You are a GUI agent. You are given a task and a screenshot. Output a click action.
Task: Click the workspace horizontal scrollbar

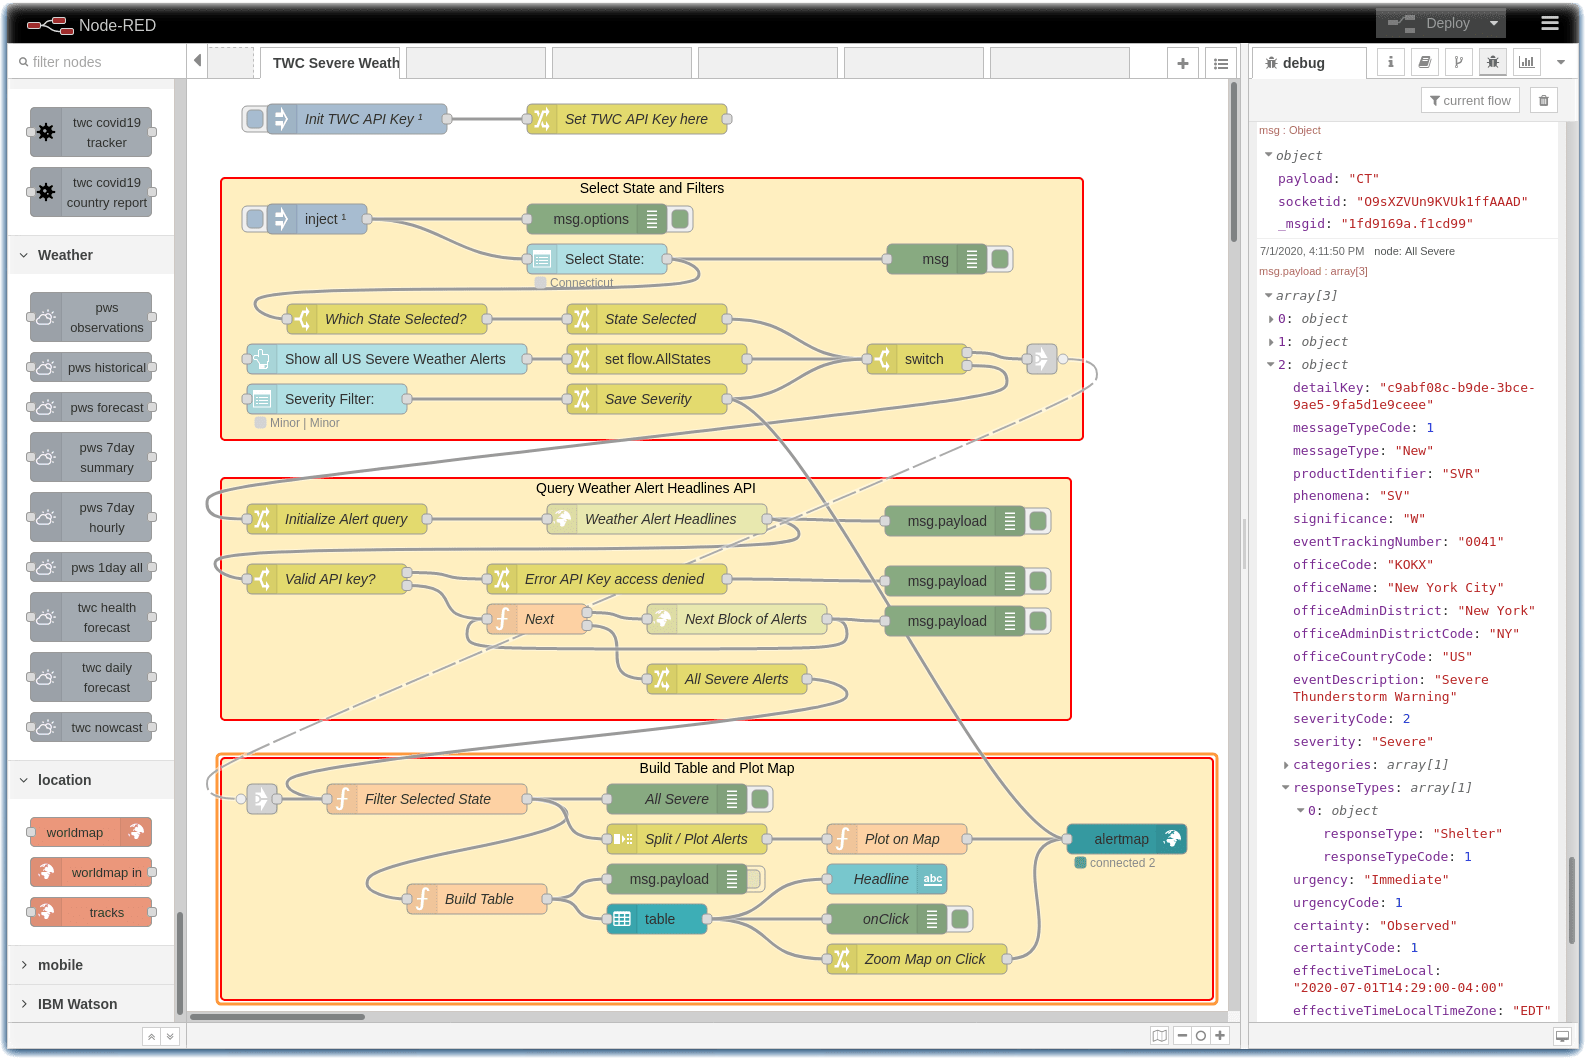tap(277, 1017)
